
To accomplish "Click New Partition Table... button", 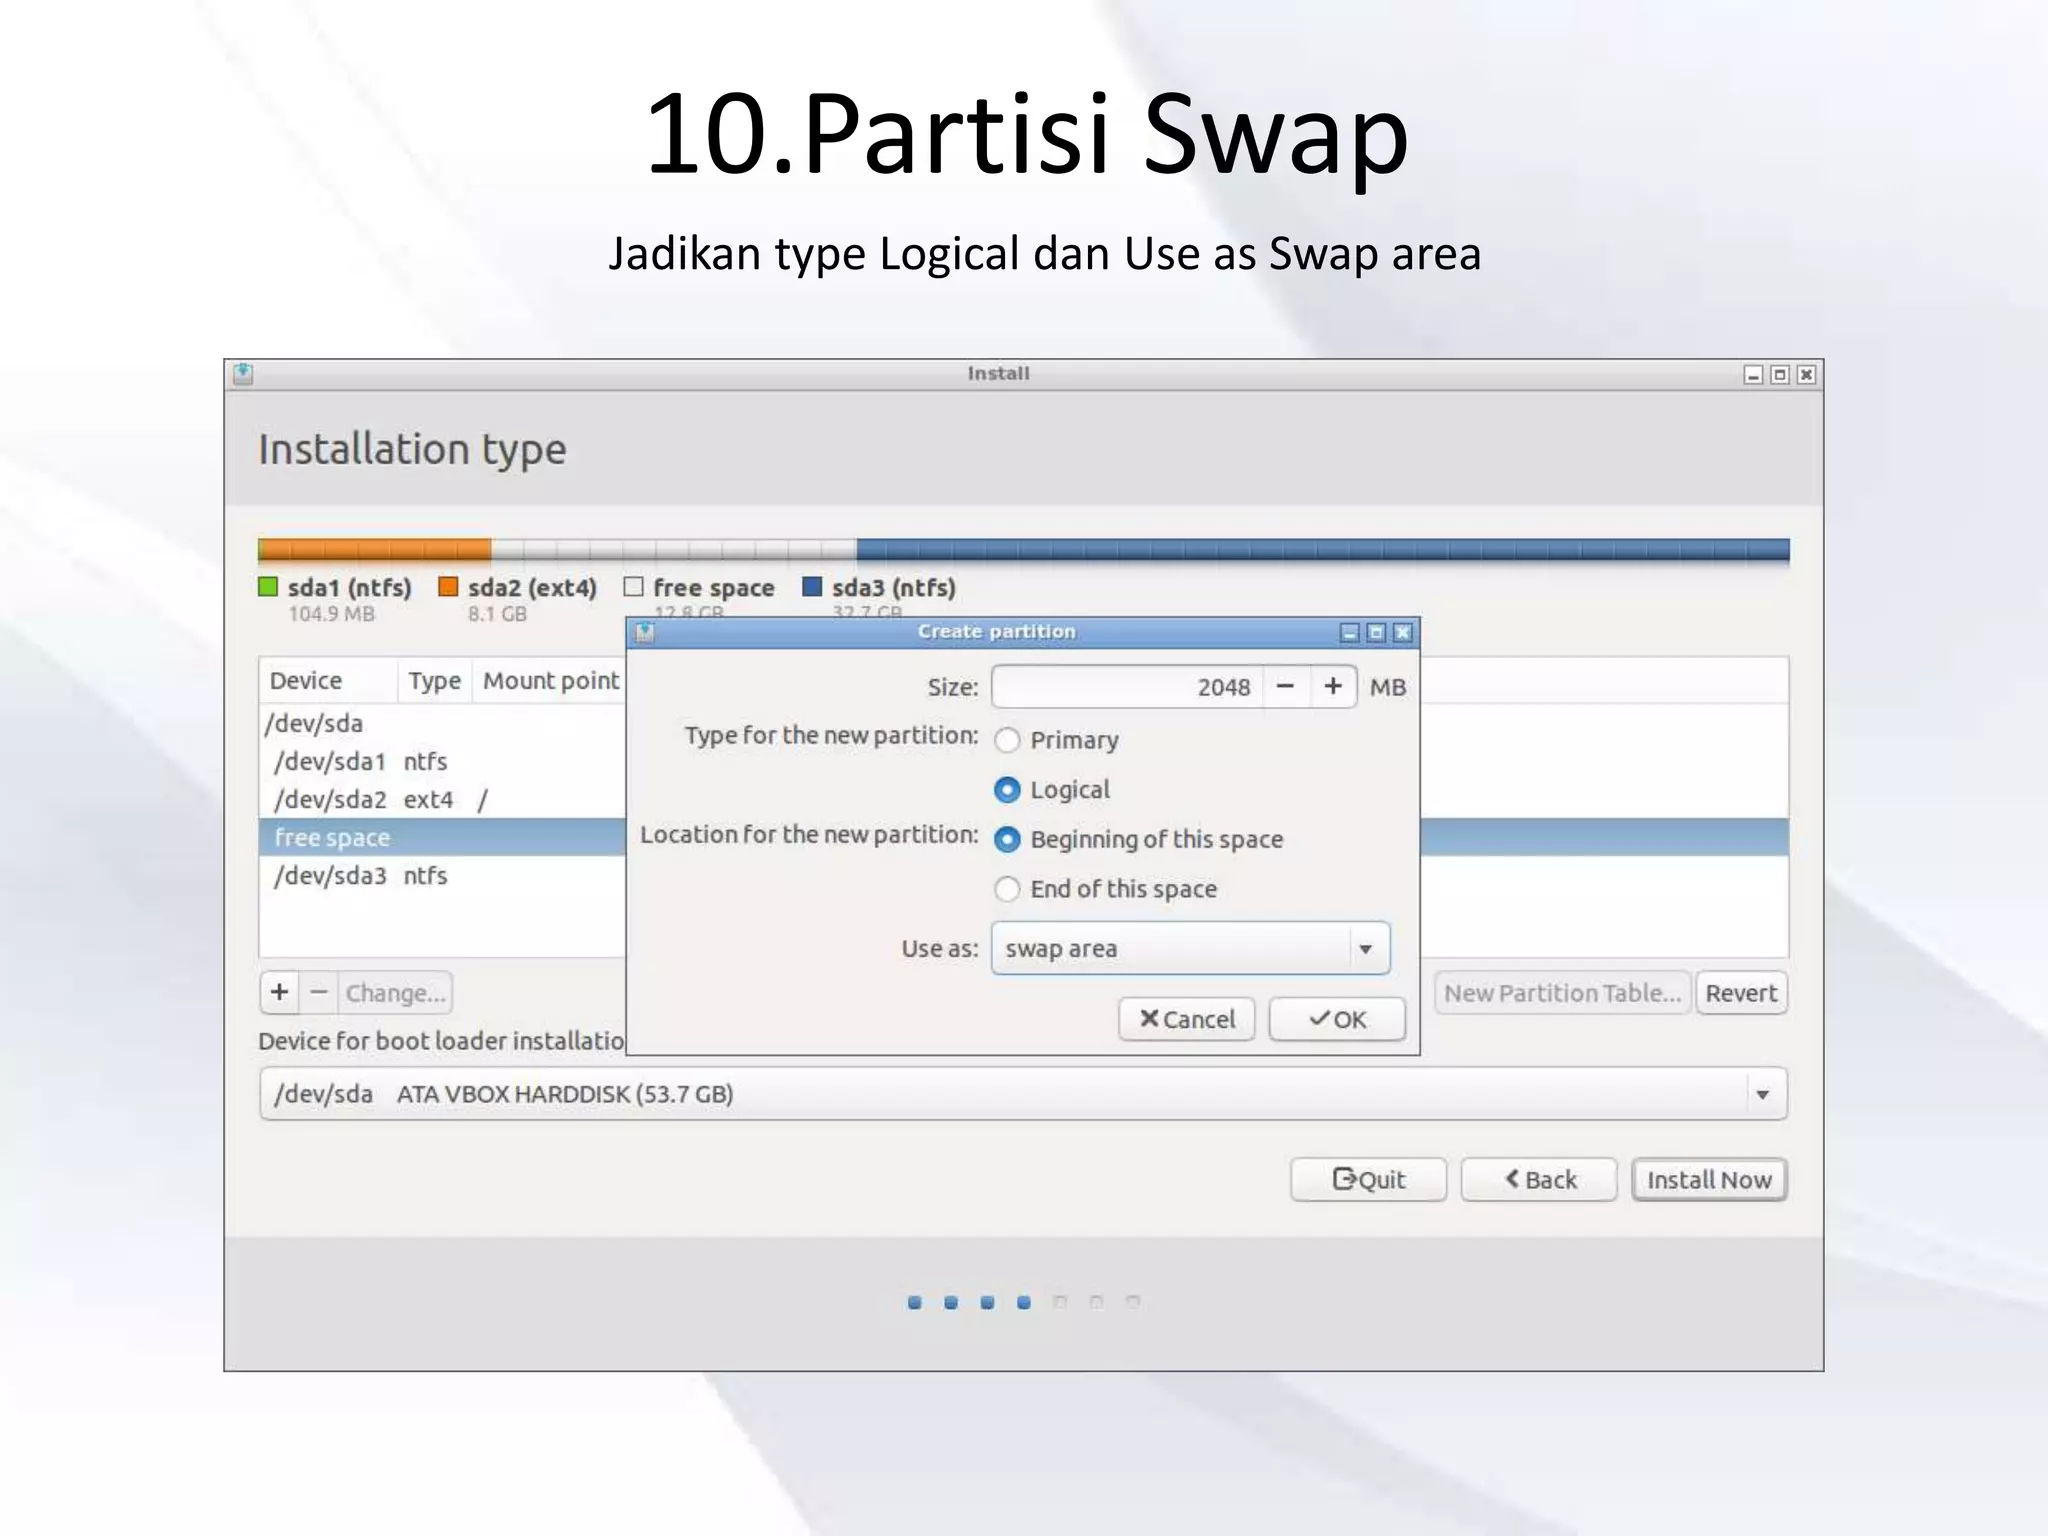I will tap(1563, 993).
